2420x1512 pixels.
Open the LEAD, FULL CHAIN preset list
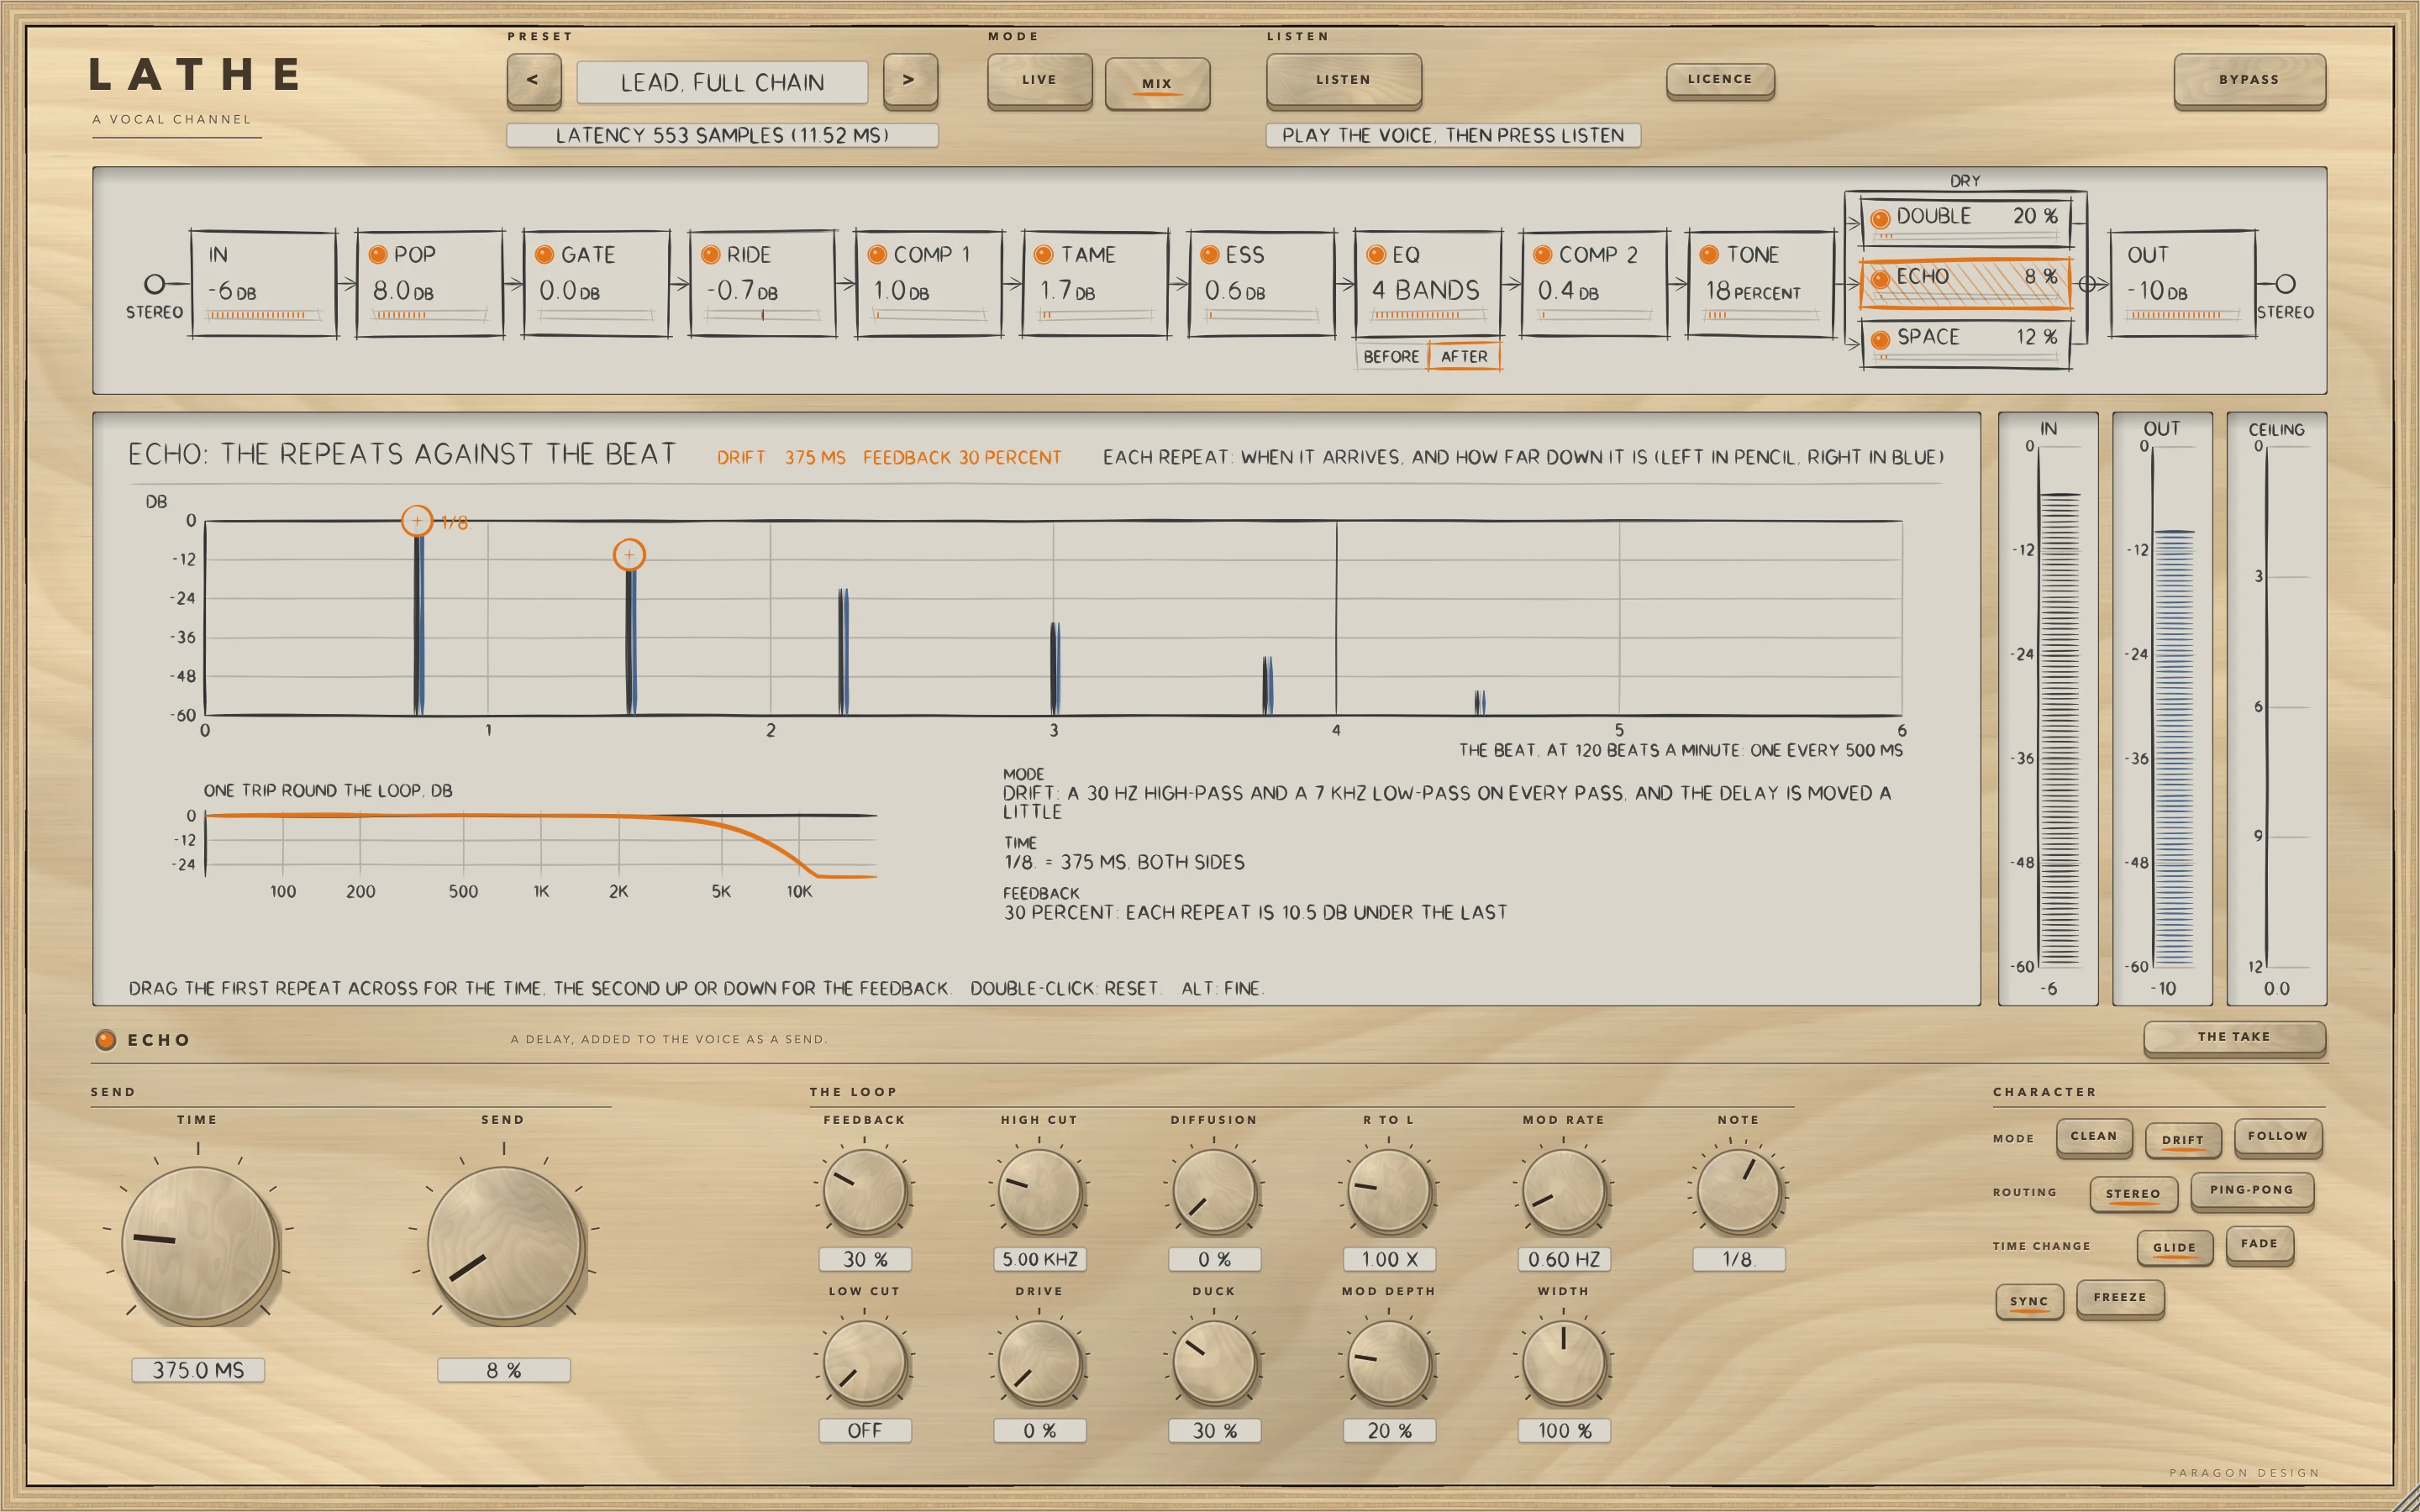[722, 82]
